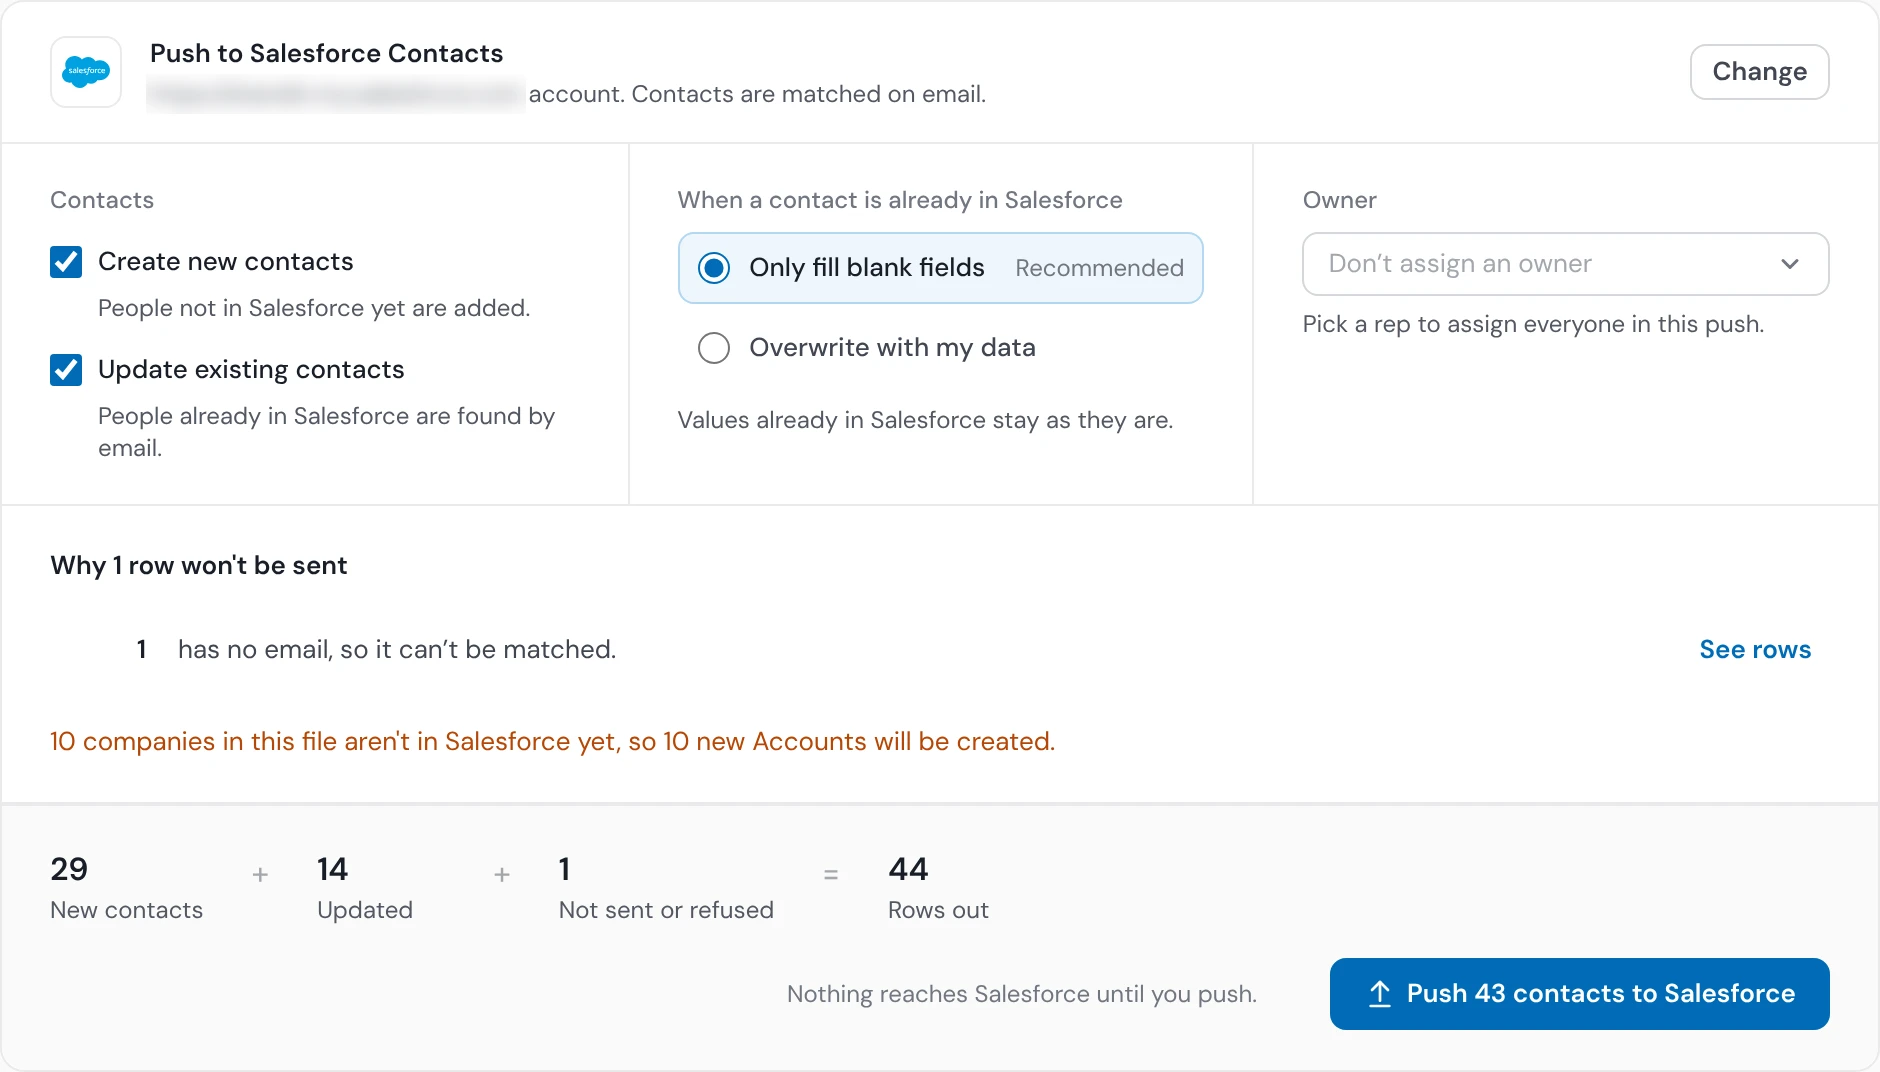
Task: Click the Owner section label
Action: coord(1339,200)
